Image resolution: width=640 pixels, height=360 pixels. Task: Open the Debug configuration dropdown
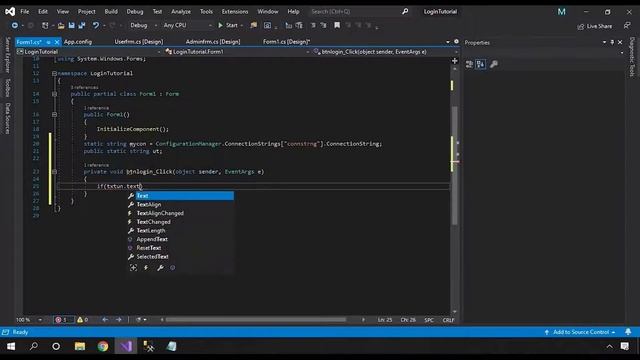click(143, 25)
